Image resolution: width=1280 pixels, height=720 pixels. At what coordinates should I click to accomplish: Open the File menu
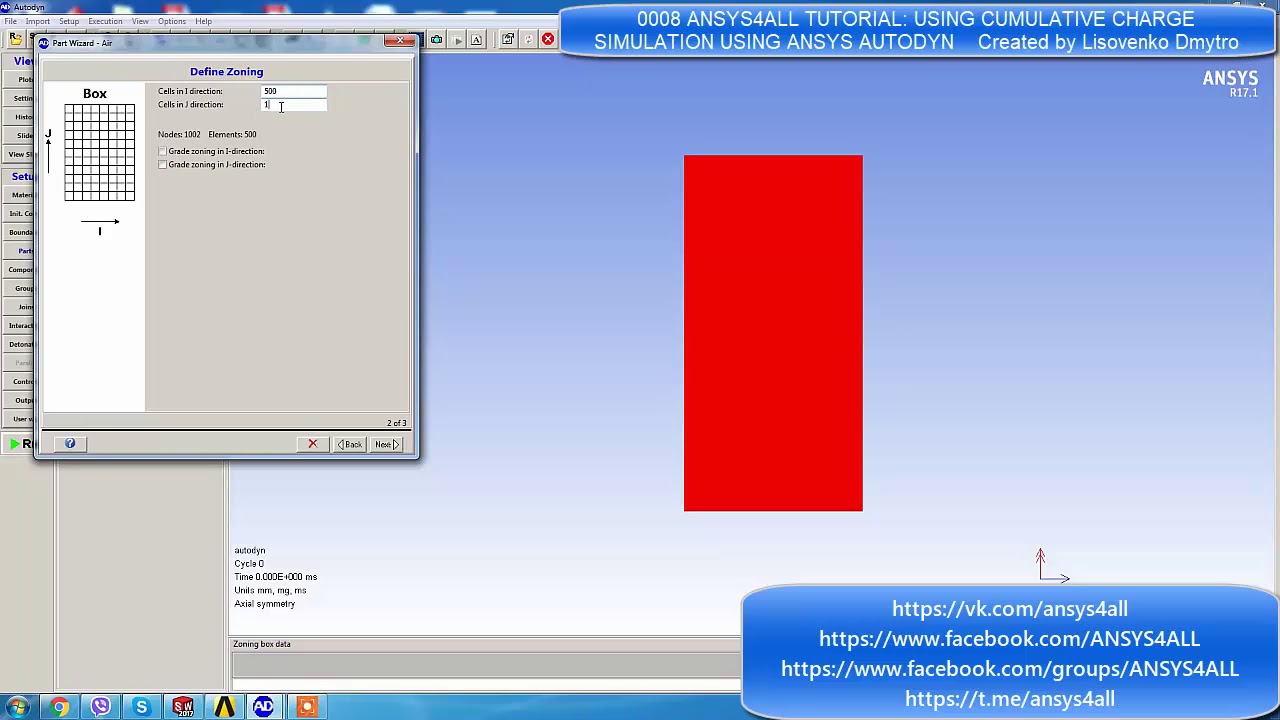pos(10,21)
